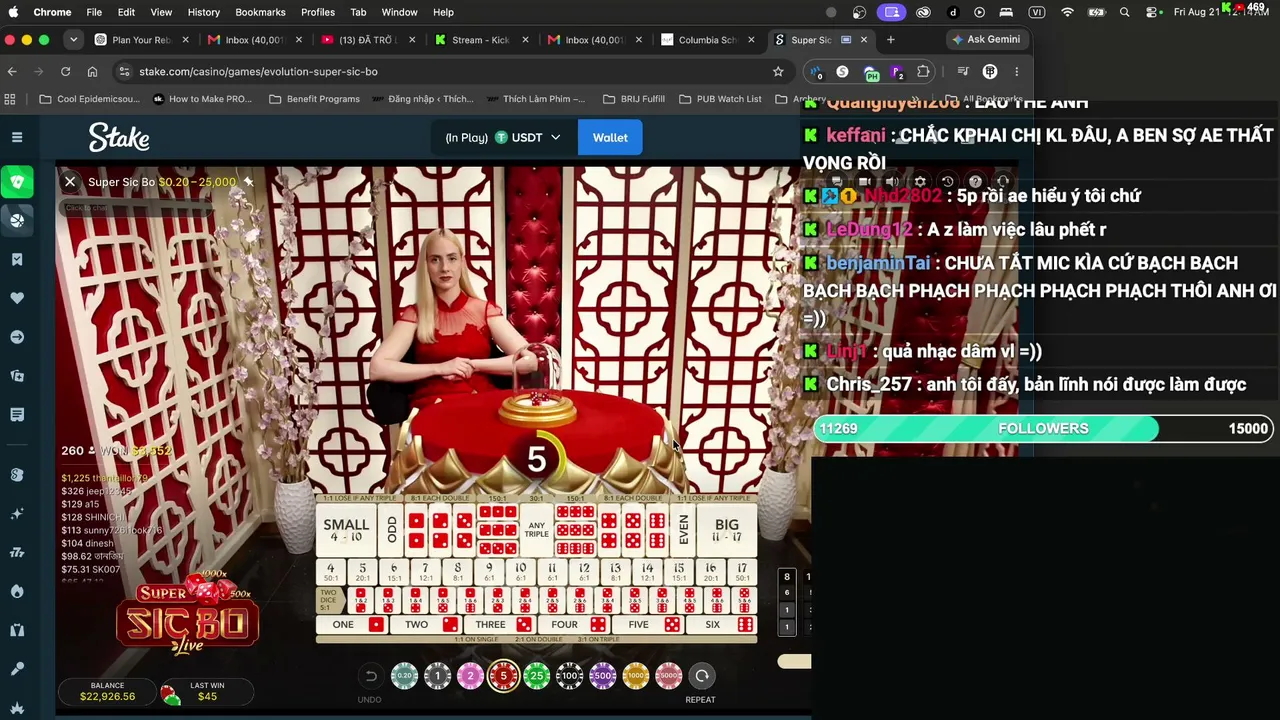Open the BRIJ Fulfill bookmark folder

coord(633,99)
